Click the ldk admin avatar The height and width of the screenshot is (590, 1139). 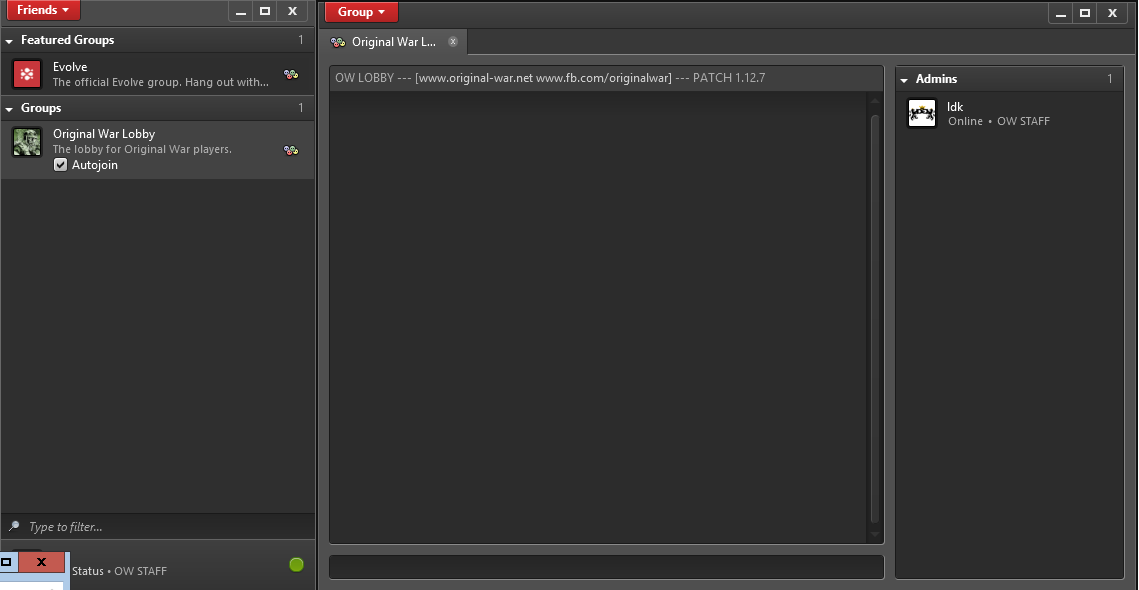pyautogui.click(x=922, y=113)
